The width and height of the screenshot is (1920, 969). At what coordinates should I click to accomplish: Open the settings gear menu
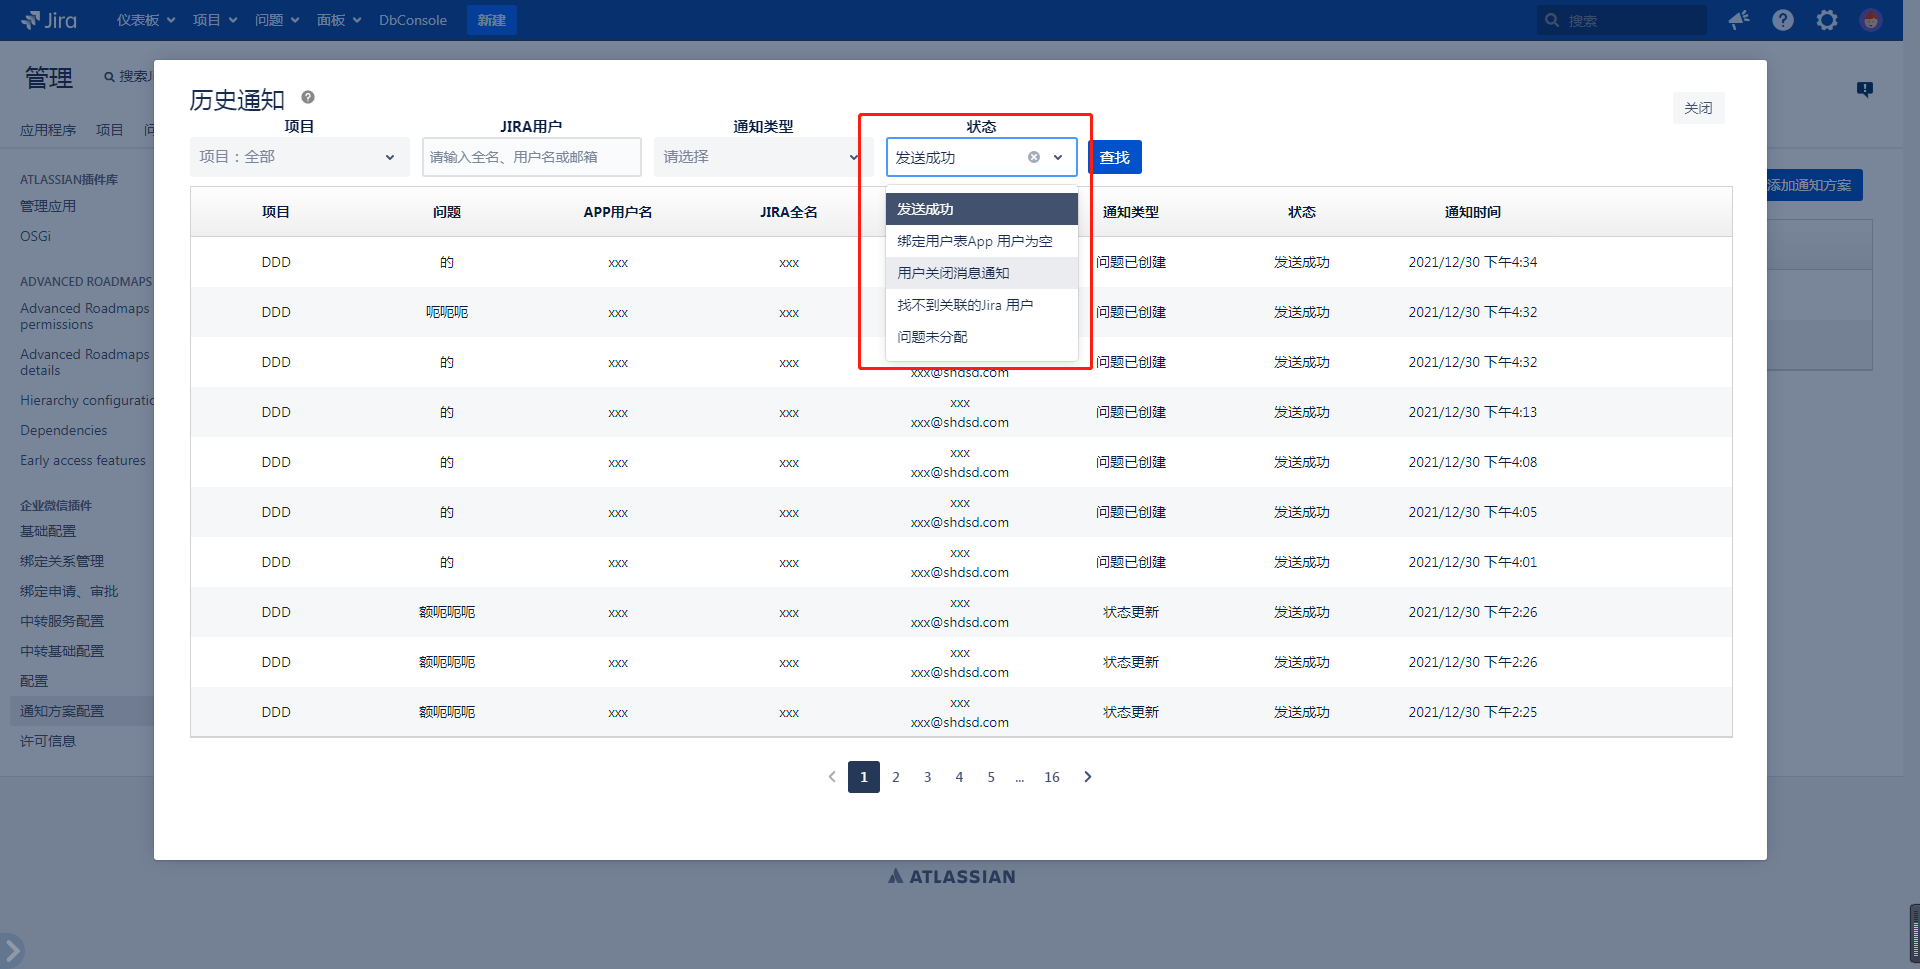[1827, 20]
